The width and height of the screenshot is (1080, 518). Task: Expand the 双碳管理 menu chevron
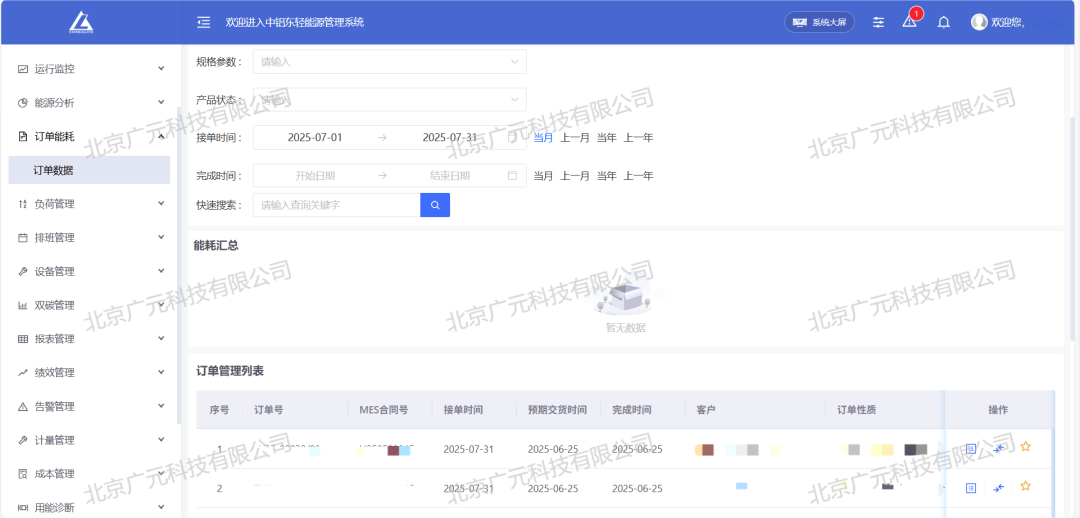coord(161,304)
